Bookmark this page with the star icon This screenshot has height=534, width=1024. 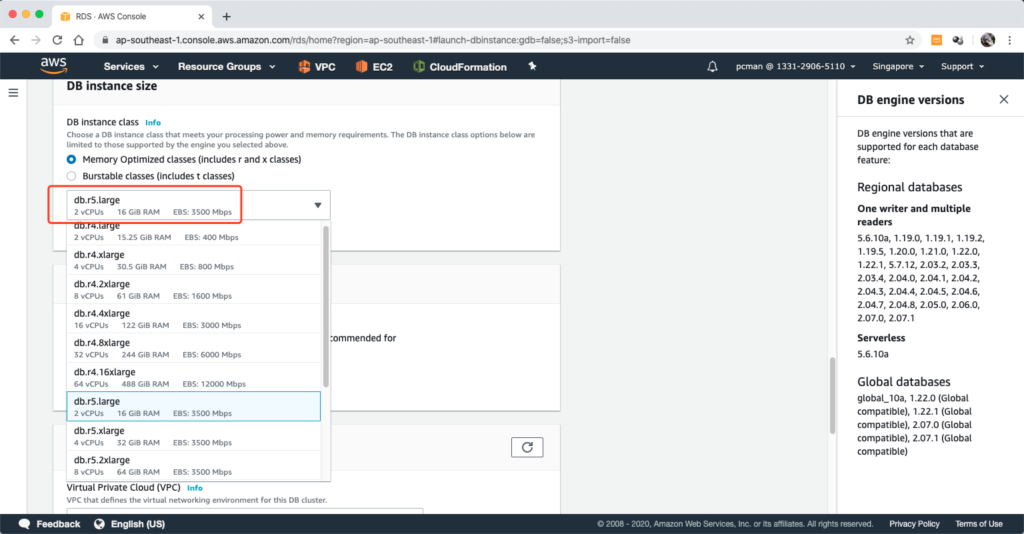(x=909, y=40)
